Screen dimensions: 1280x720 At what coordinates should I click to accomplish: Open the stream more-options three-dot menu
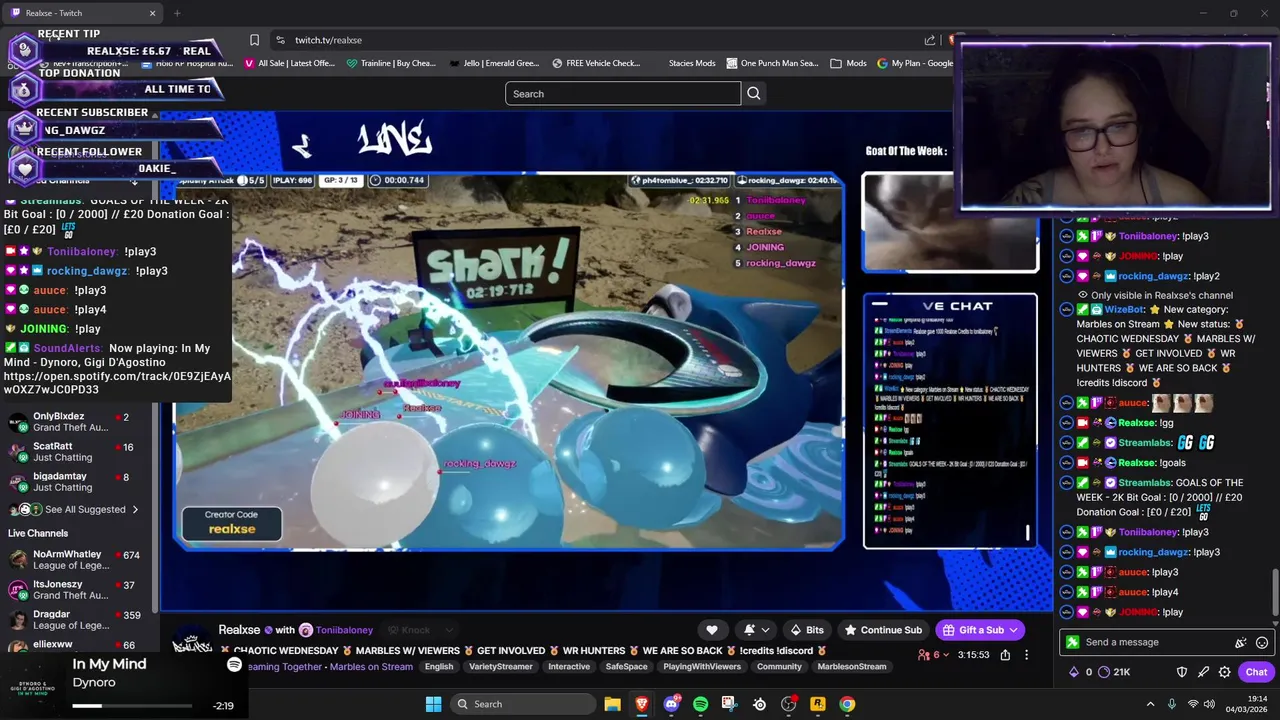(x=1026, y=655)
